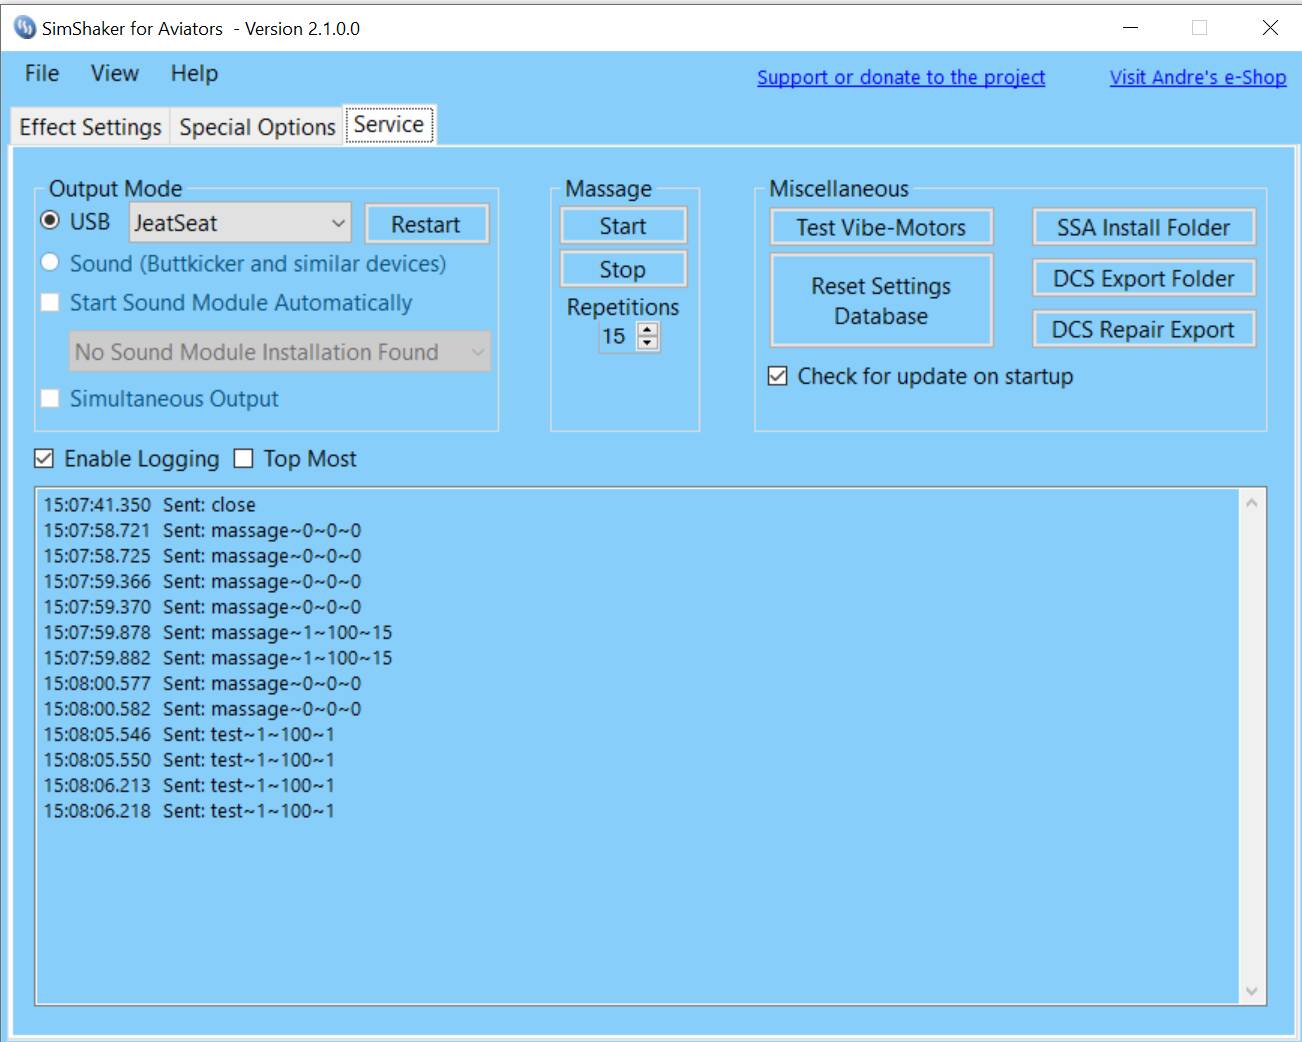This screenshot has width=1302, height=1042.
Task: Open the File menu
Action: tap(42, 73)
